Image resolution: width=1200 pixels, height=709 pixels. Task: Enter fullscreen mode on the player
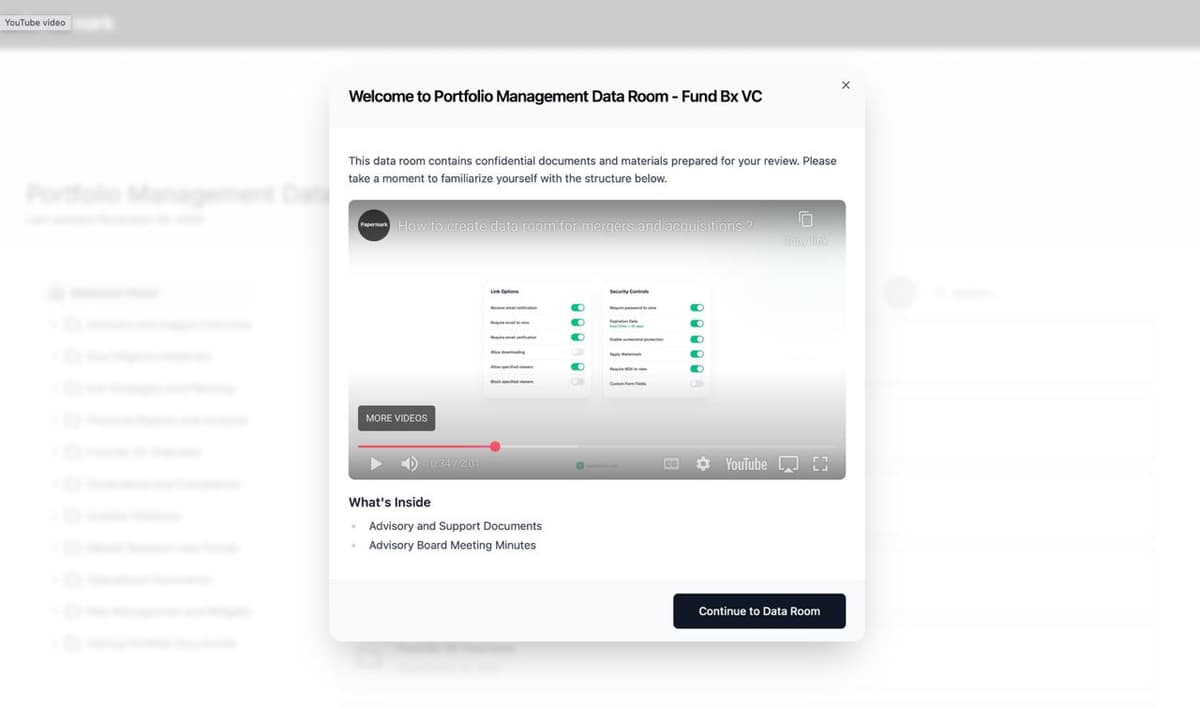tap(820, 464)
